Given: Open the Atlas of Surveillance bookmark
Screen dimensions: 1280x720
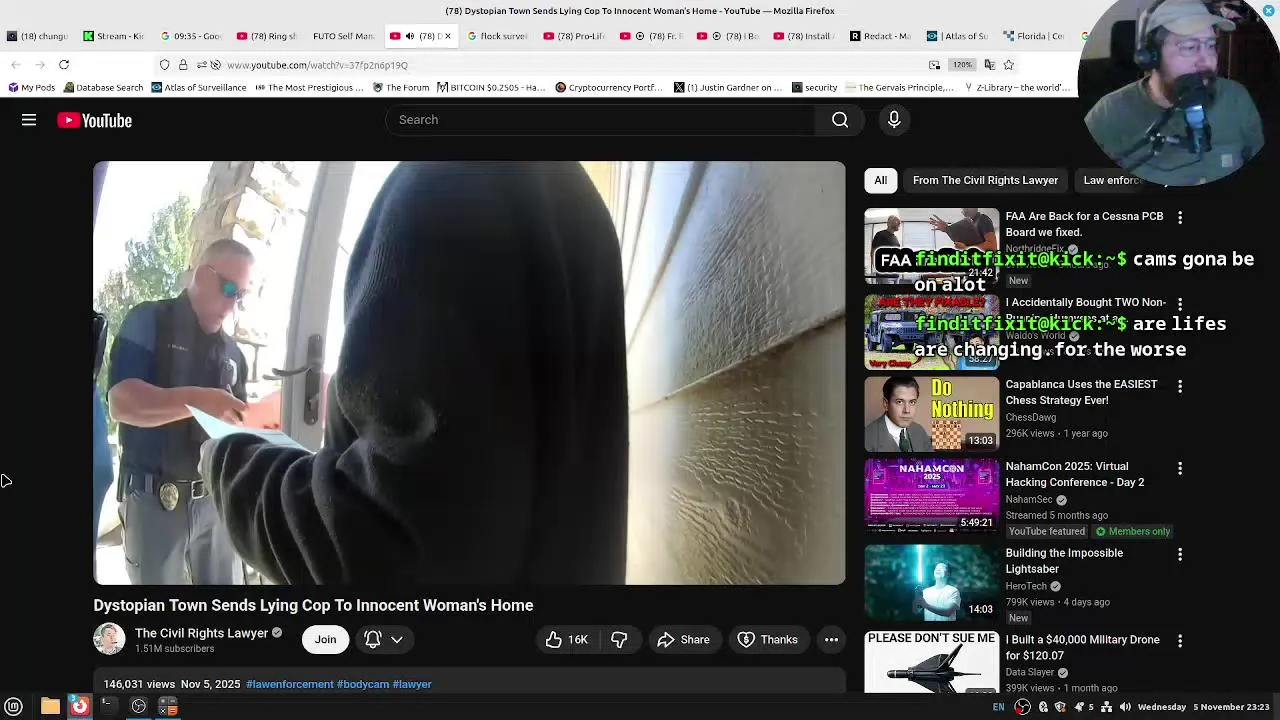Looking at the screenshot, I should tap(199, 88).
